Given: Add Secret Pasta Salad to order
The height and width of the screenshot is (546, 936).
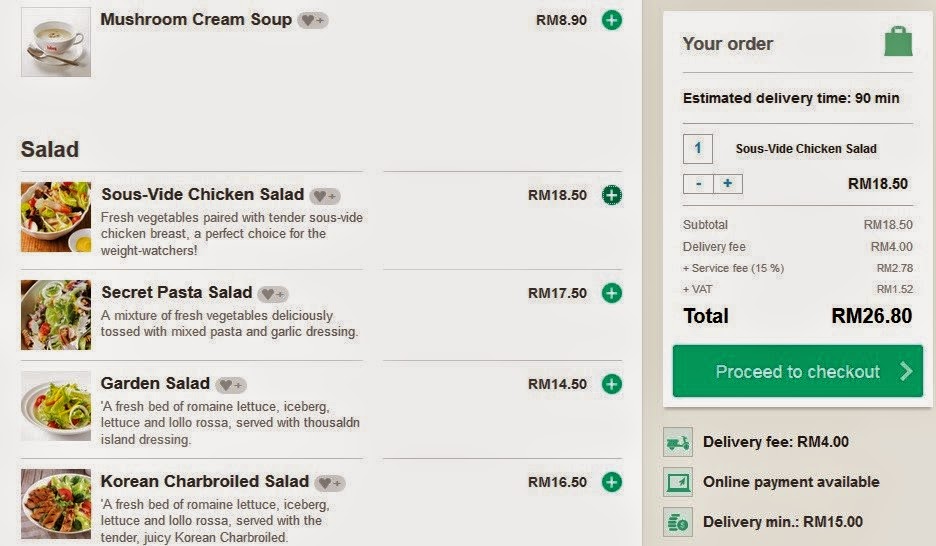Looking at the screenshot, I should click(612, 293).
